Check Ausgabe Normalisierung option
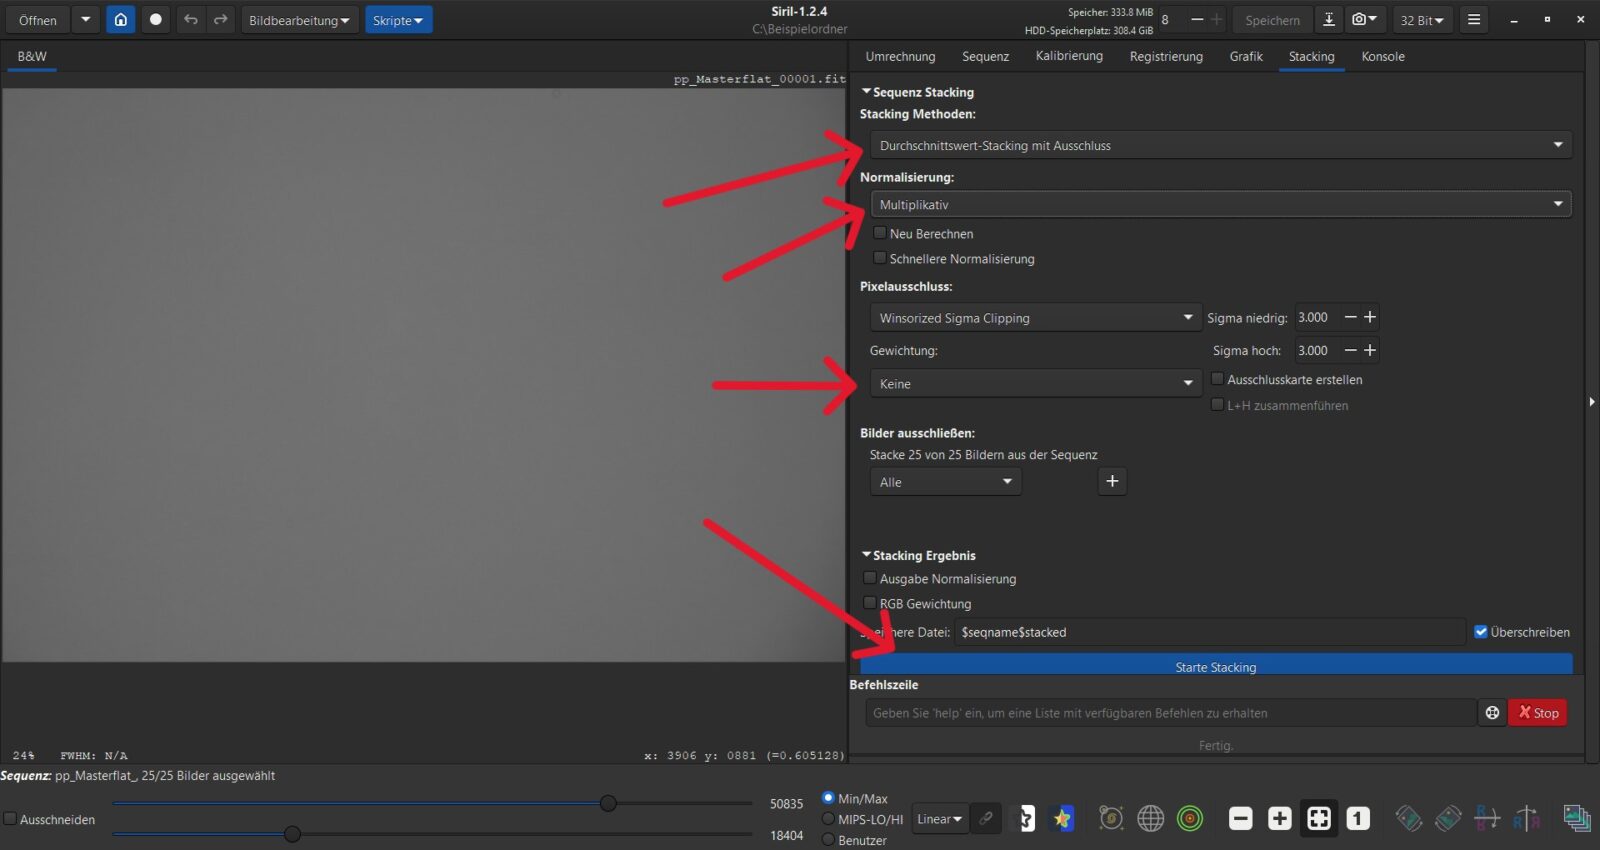Screen dimensions: 1600x850 870,578
